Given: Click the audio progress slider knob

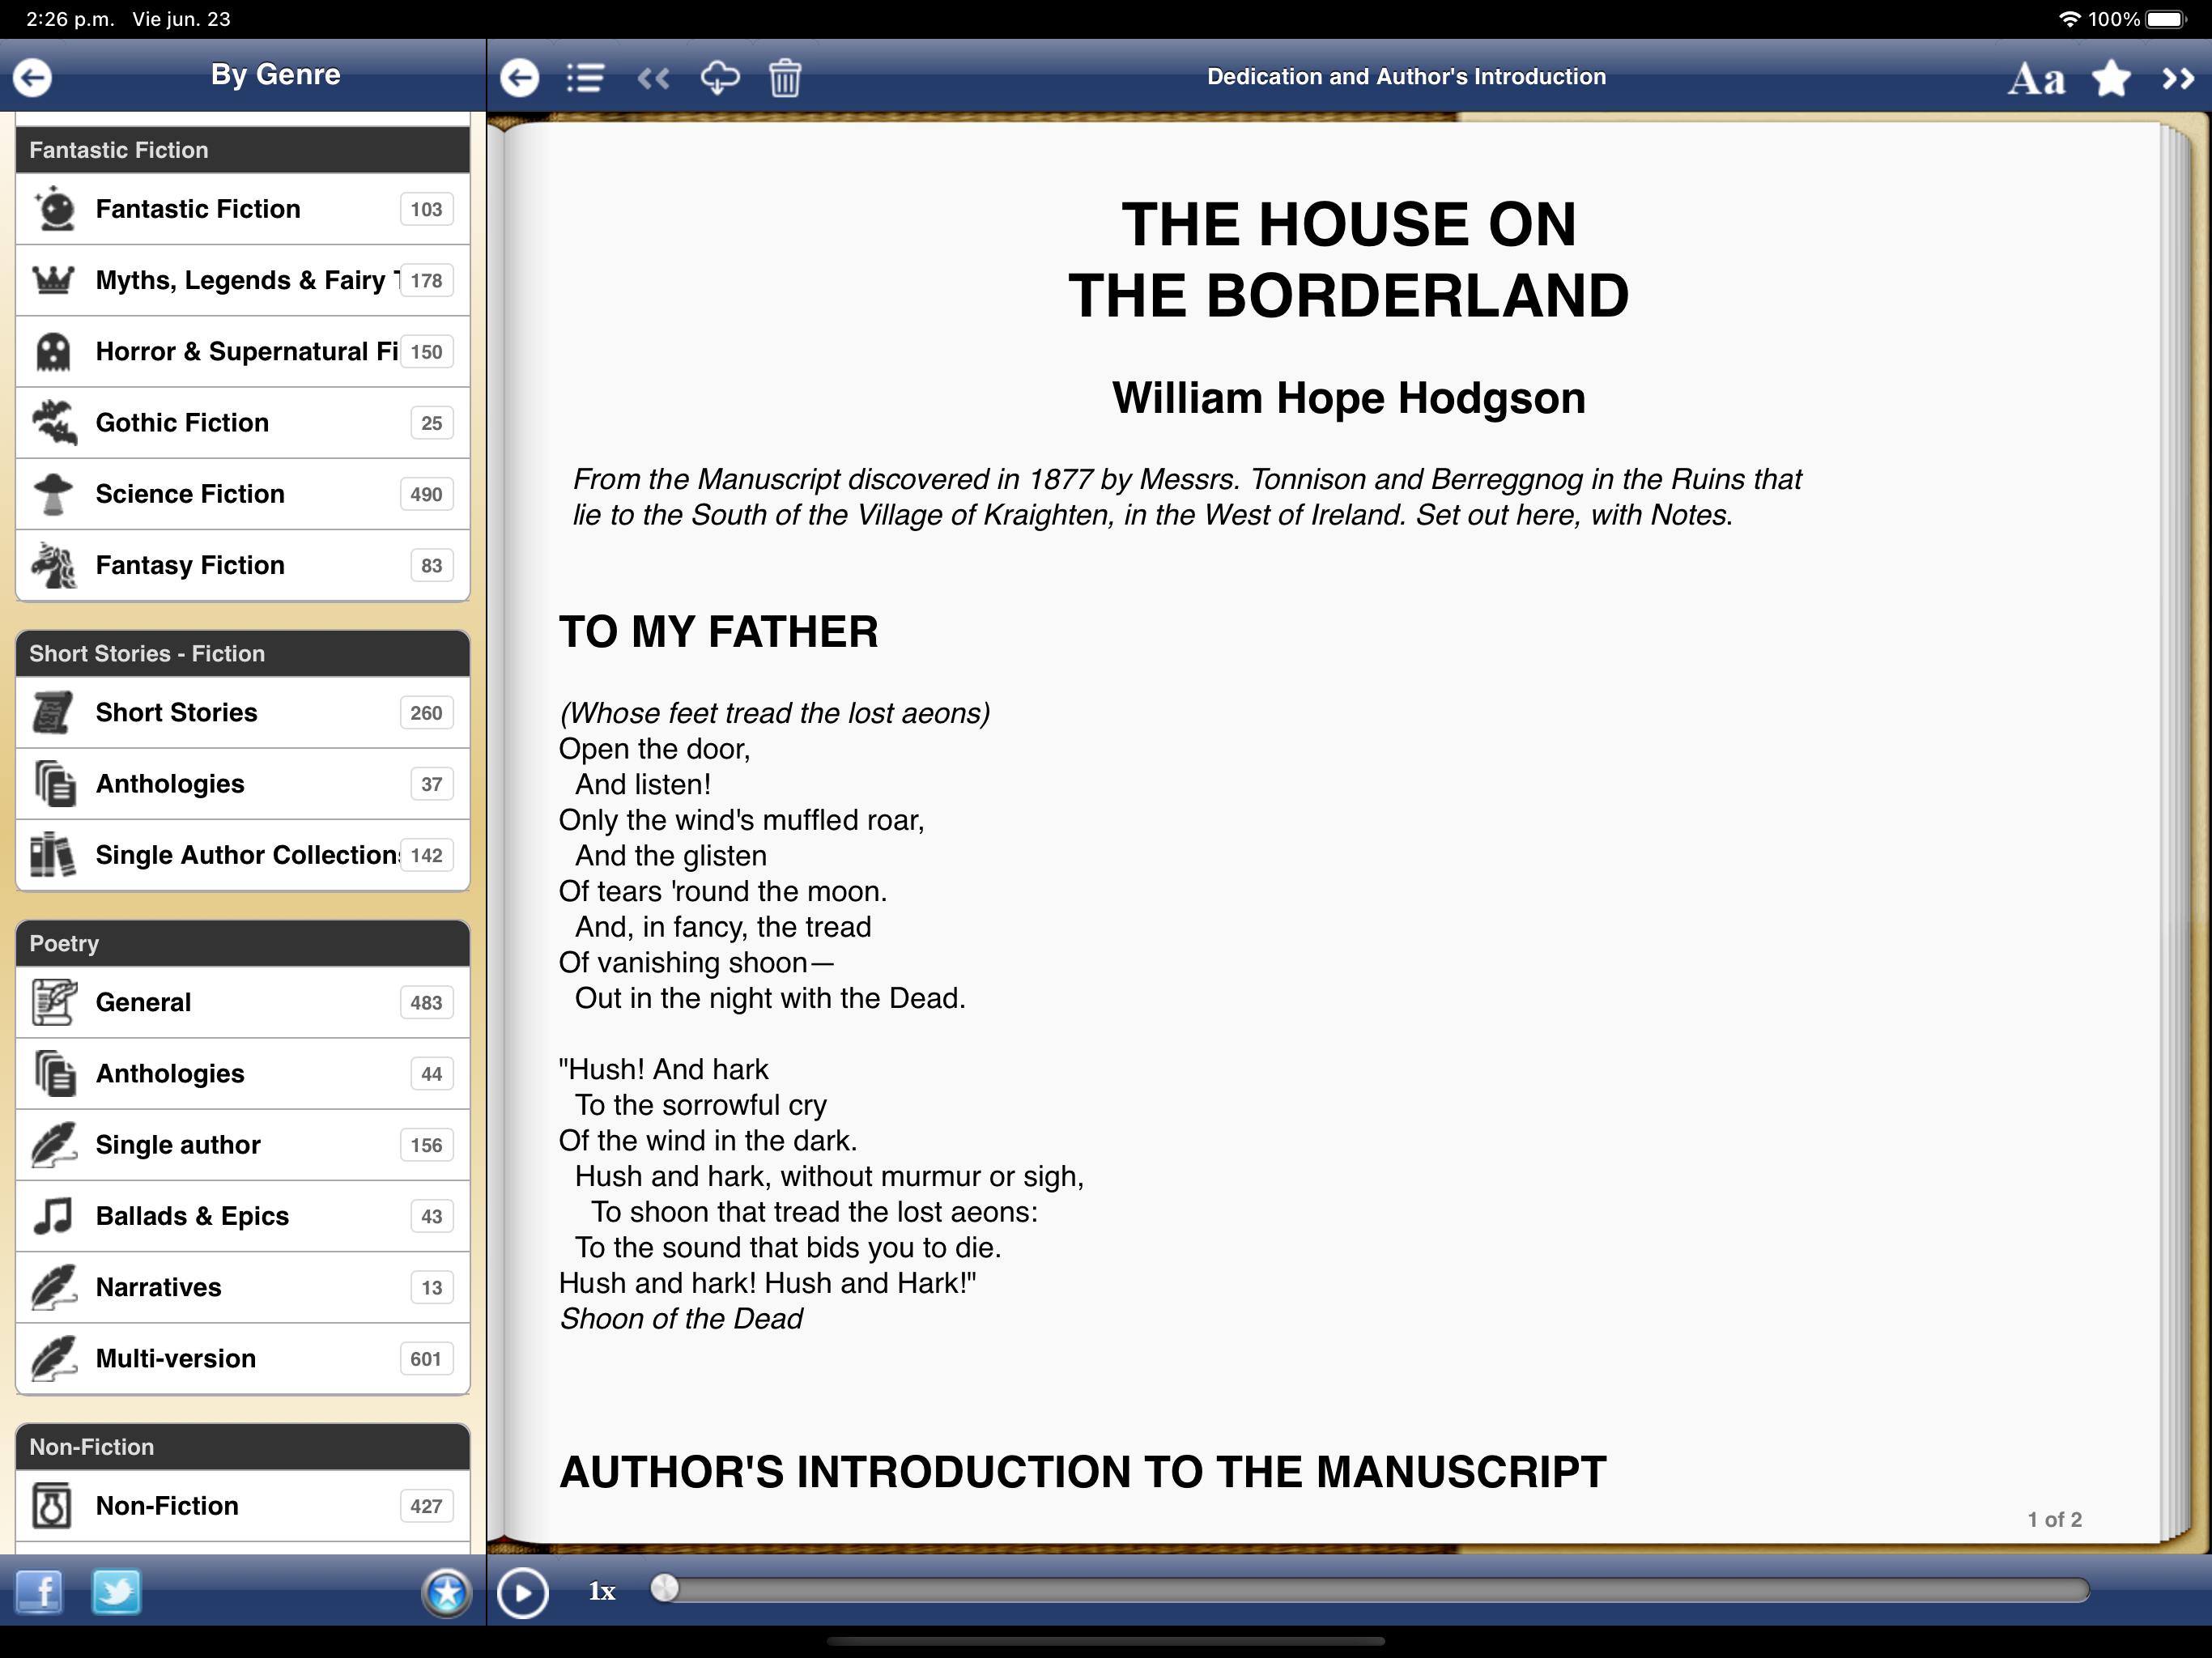Looking at the screenshot, I should 665,1587.
